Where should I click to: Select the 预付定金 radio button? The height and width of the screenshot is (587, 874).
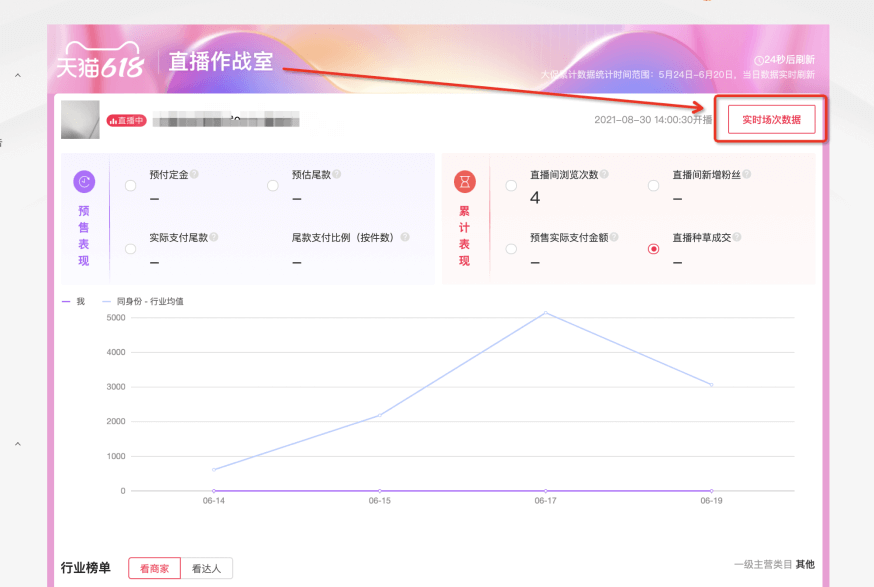point(130,186)
